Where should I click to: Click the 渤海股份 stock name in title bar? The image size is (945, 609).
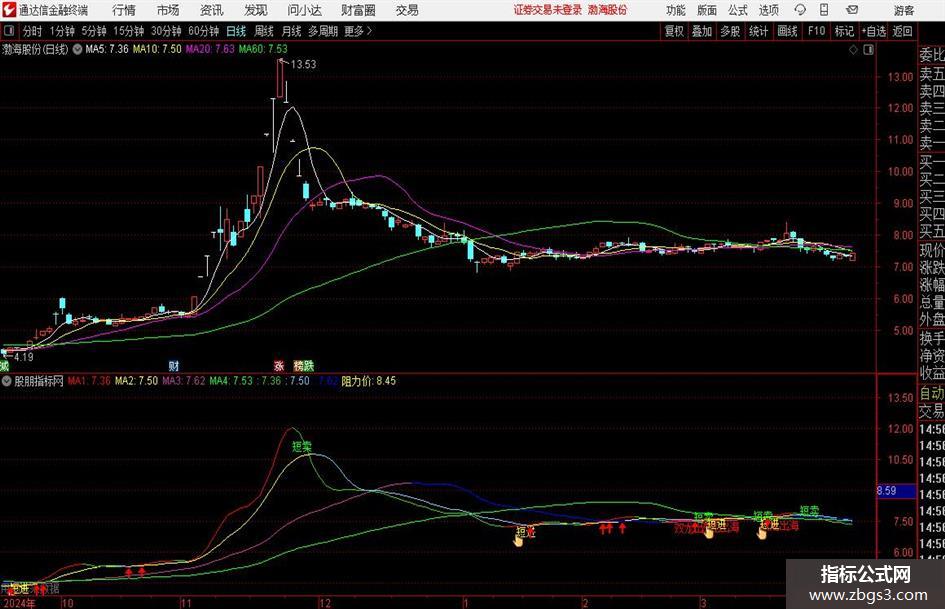point(608,10)
